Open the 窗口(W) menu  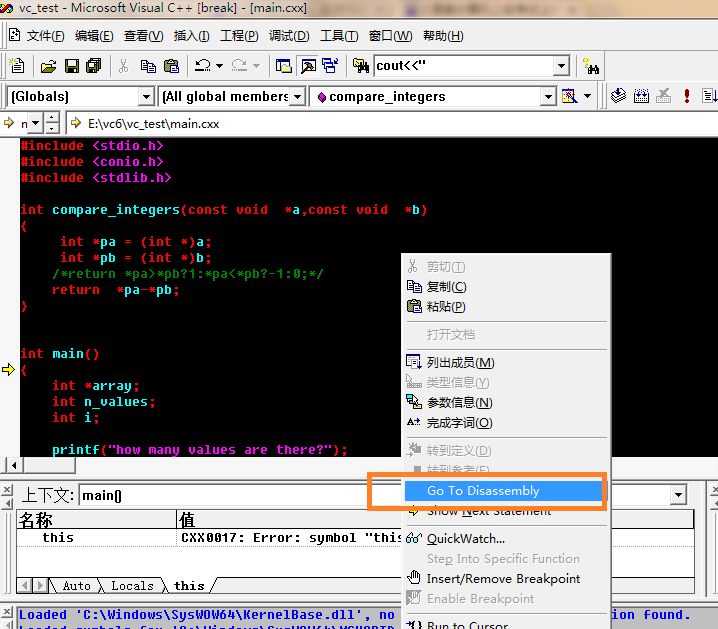pos(391,35)
